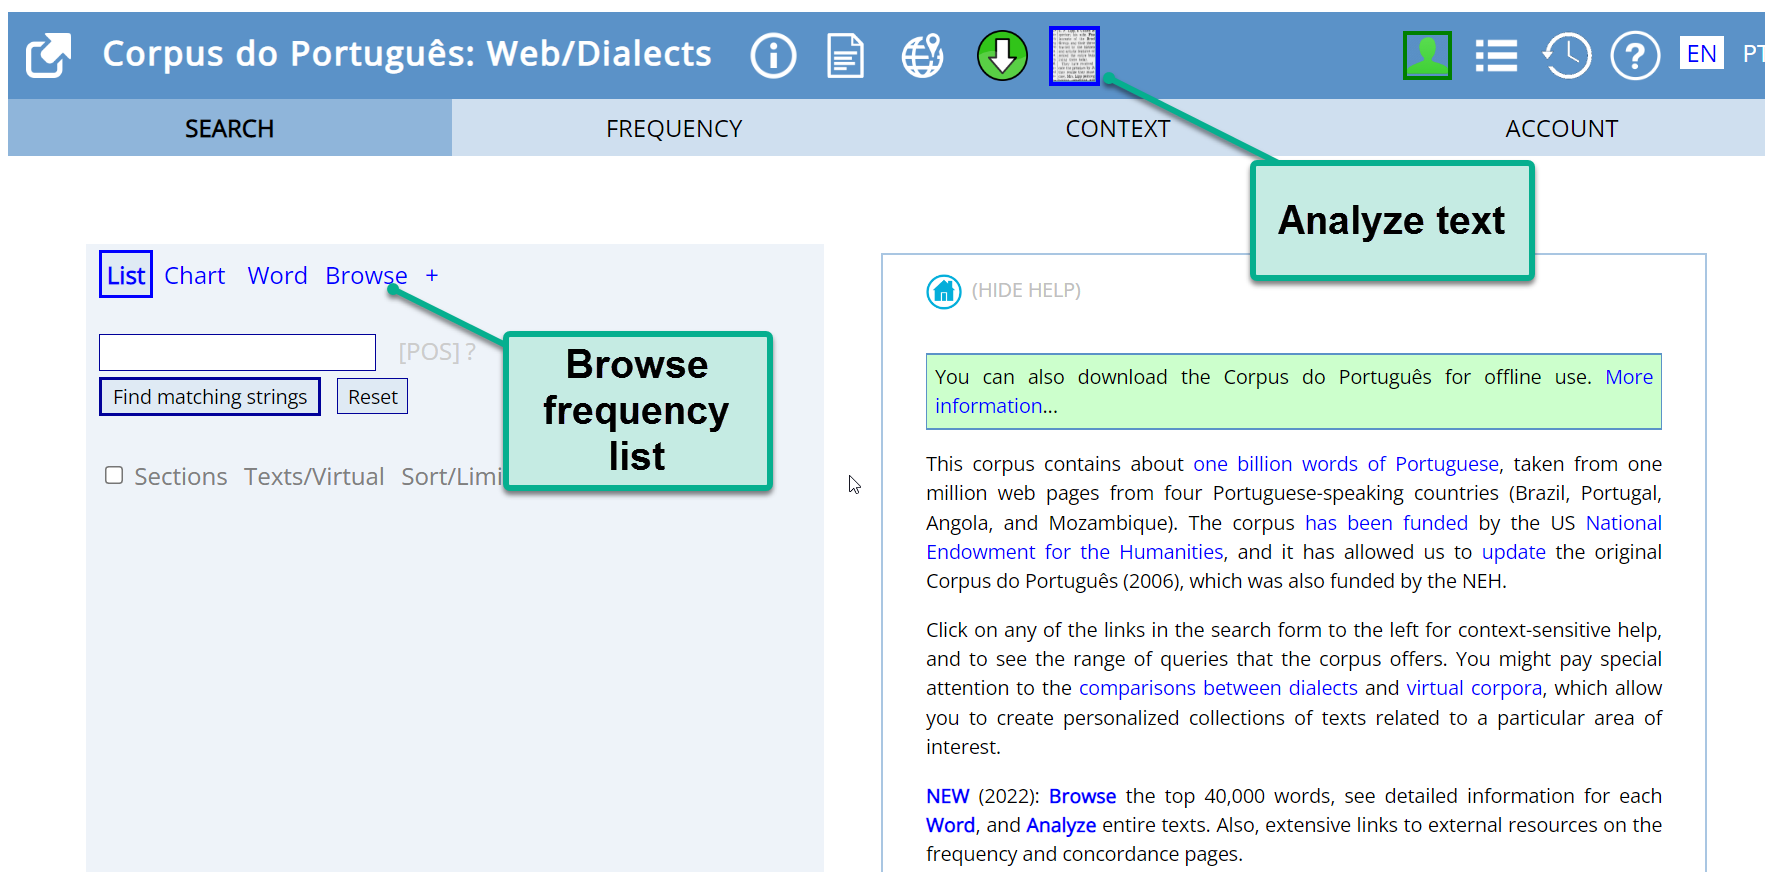The image size is (1765, 872).
Task: Click the update link in the description
Action: 1513,552
